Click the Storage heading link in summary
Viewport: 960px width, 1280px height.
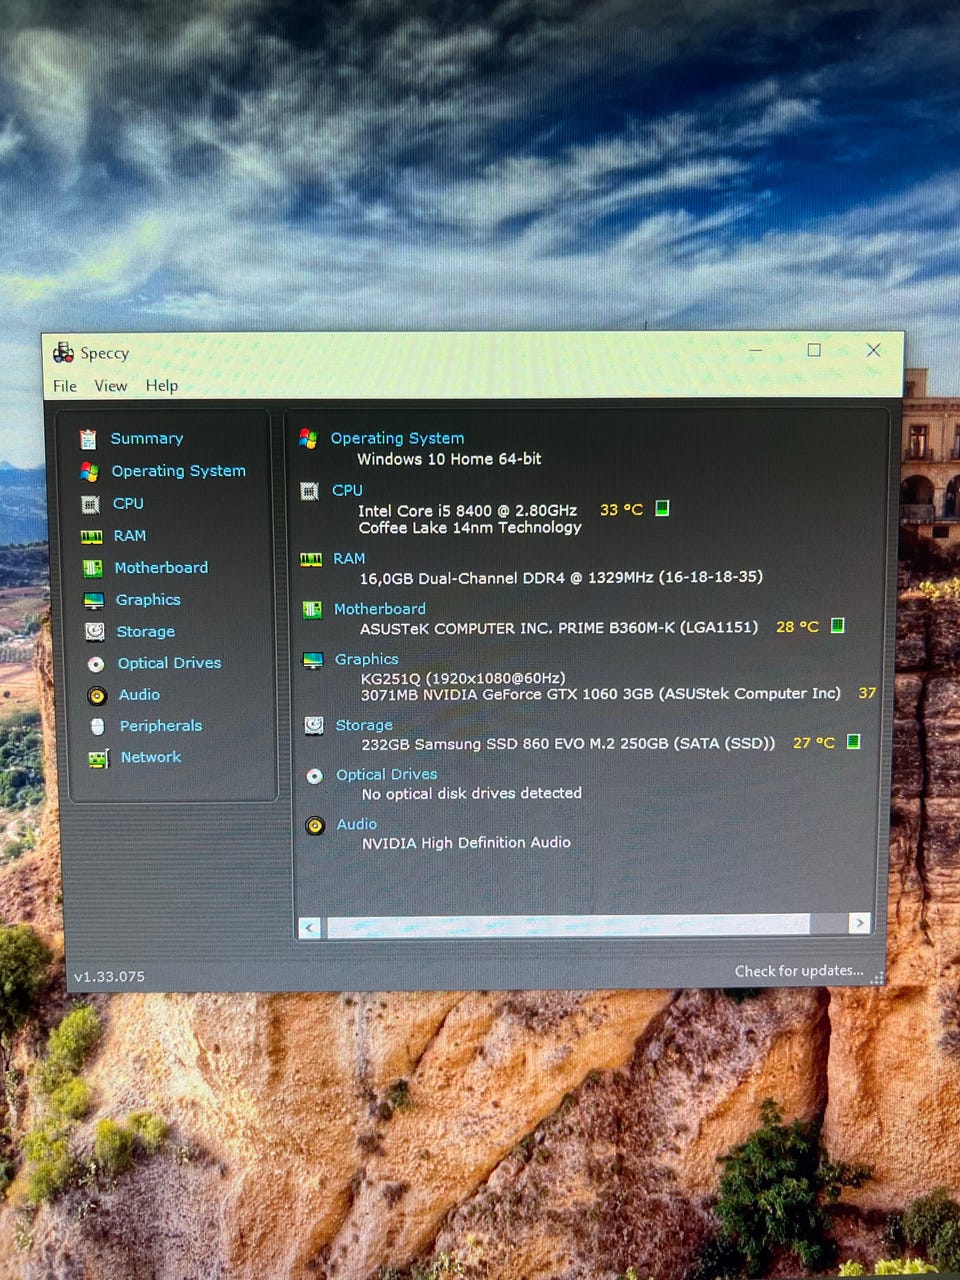point(364,725)
